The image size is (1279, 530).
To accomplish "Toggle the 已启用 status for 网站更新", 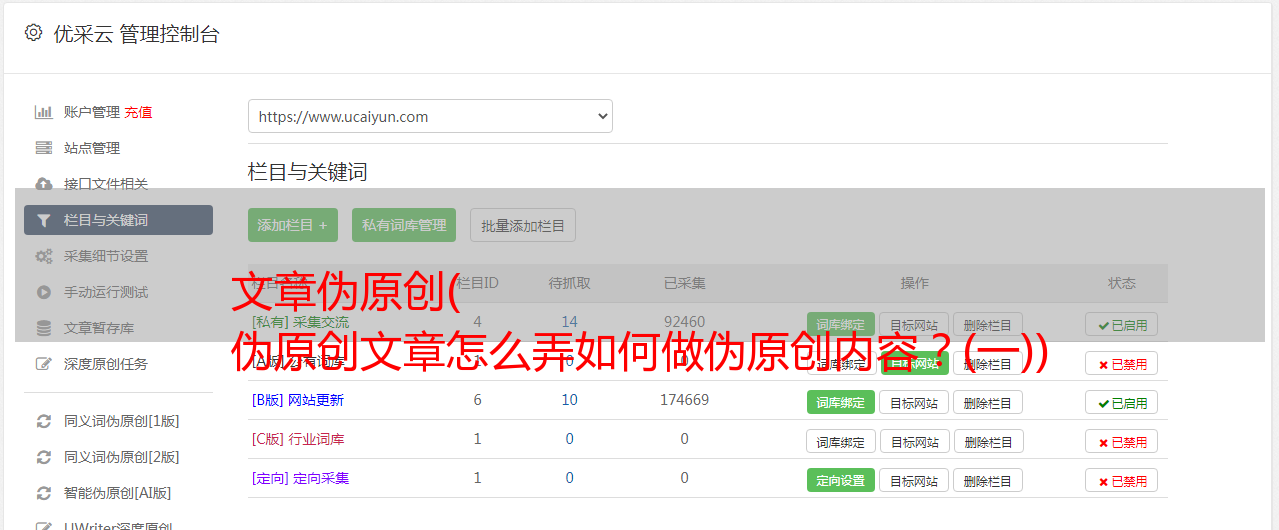I will 1122,402.
